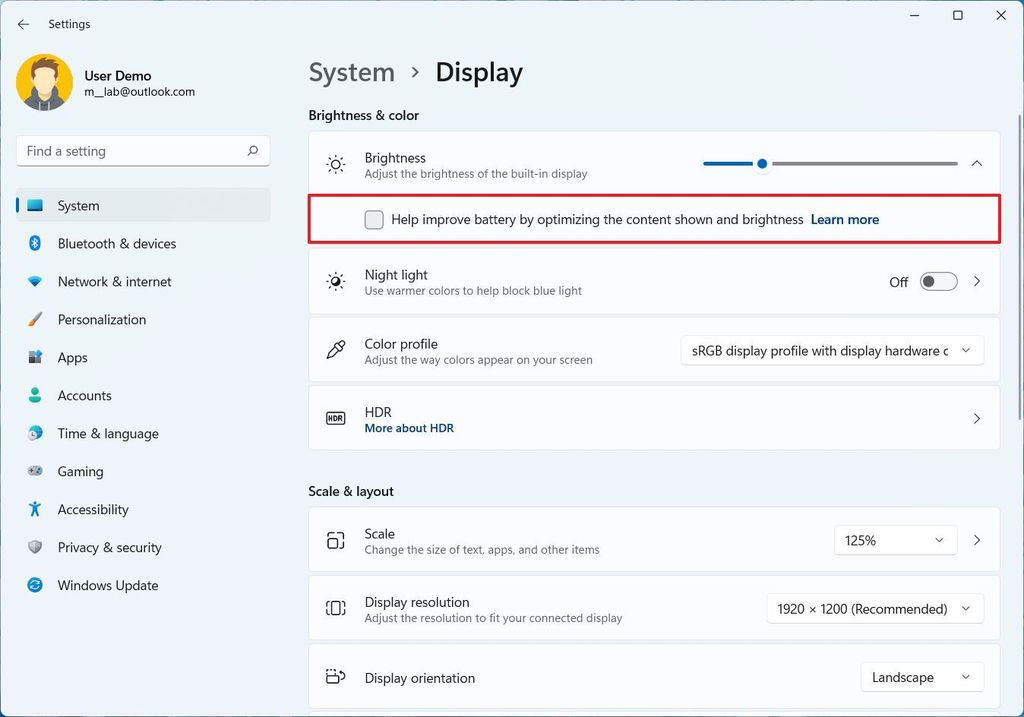This screenshot has width=1024, height=717.
Task: Open the Scale percentage dropdown
Action: pyautogui.click(x=894, y=540)
